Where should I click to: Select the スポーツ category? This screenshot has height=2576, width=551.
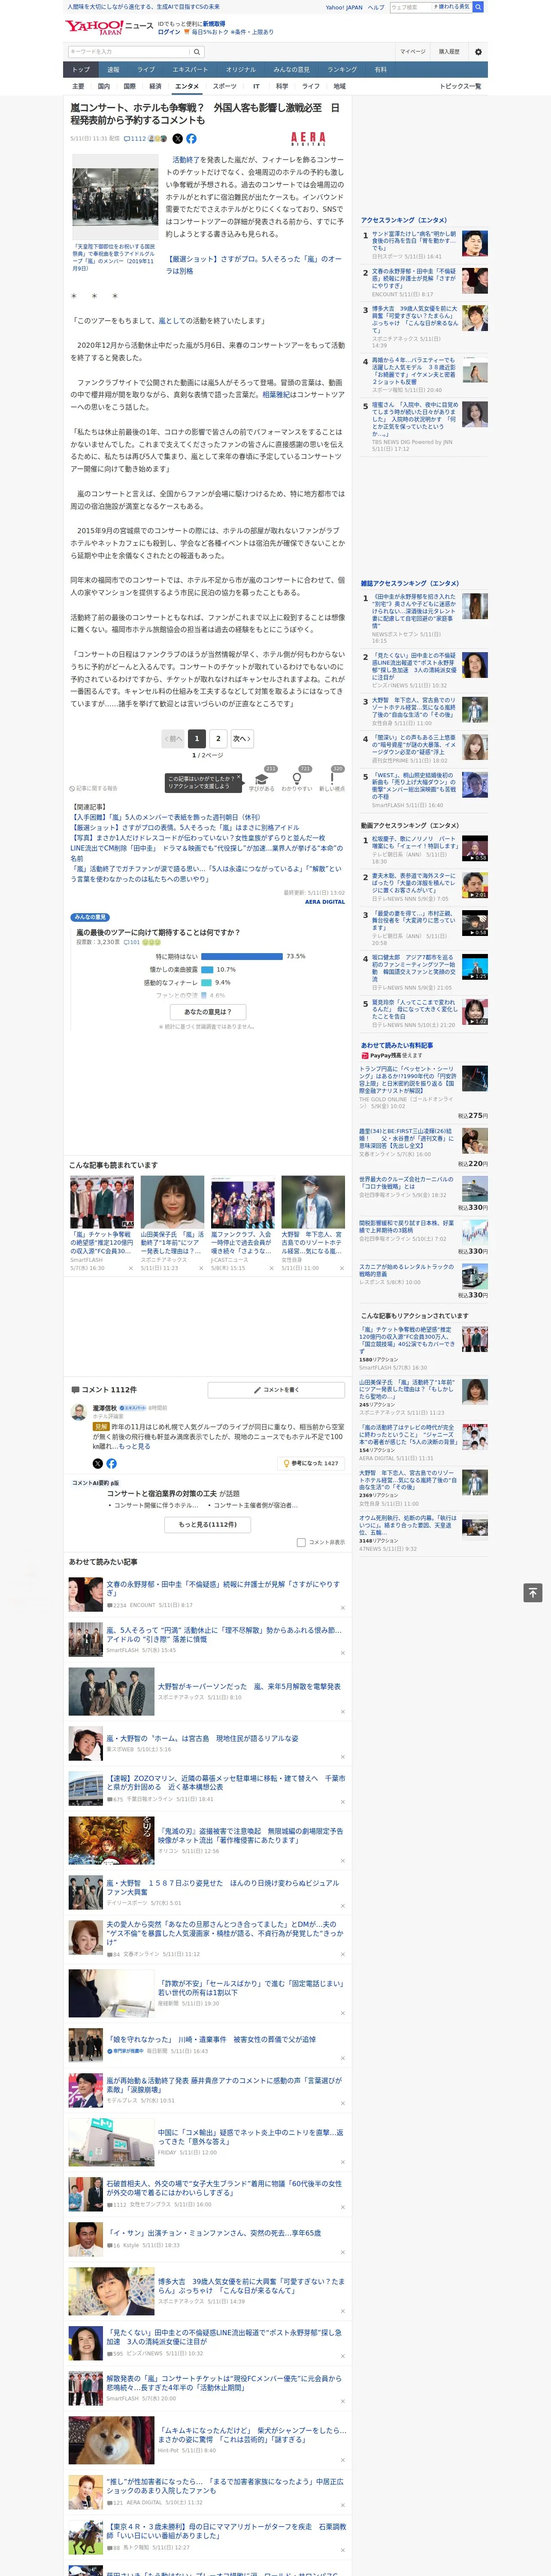point(224,86)
